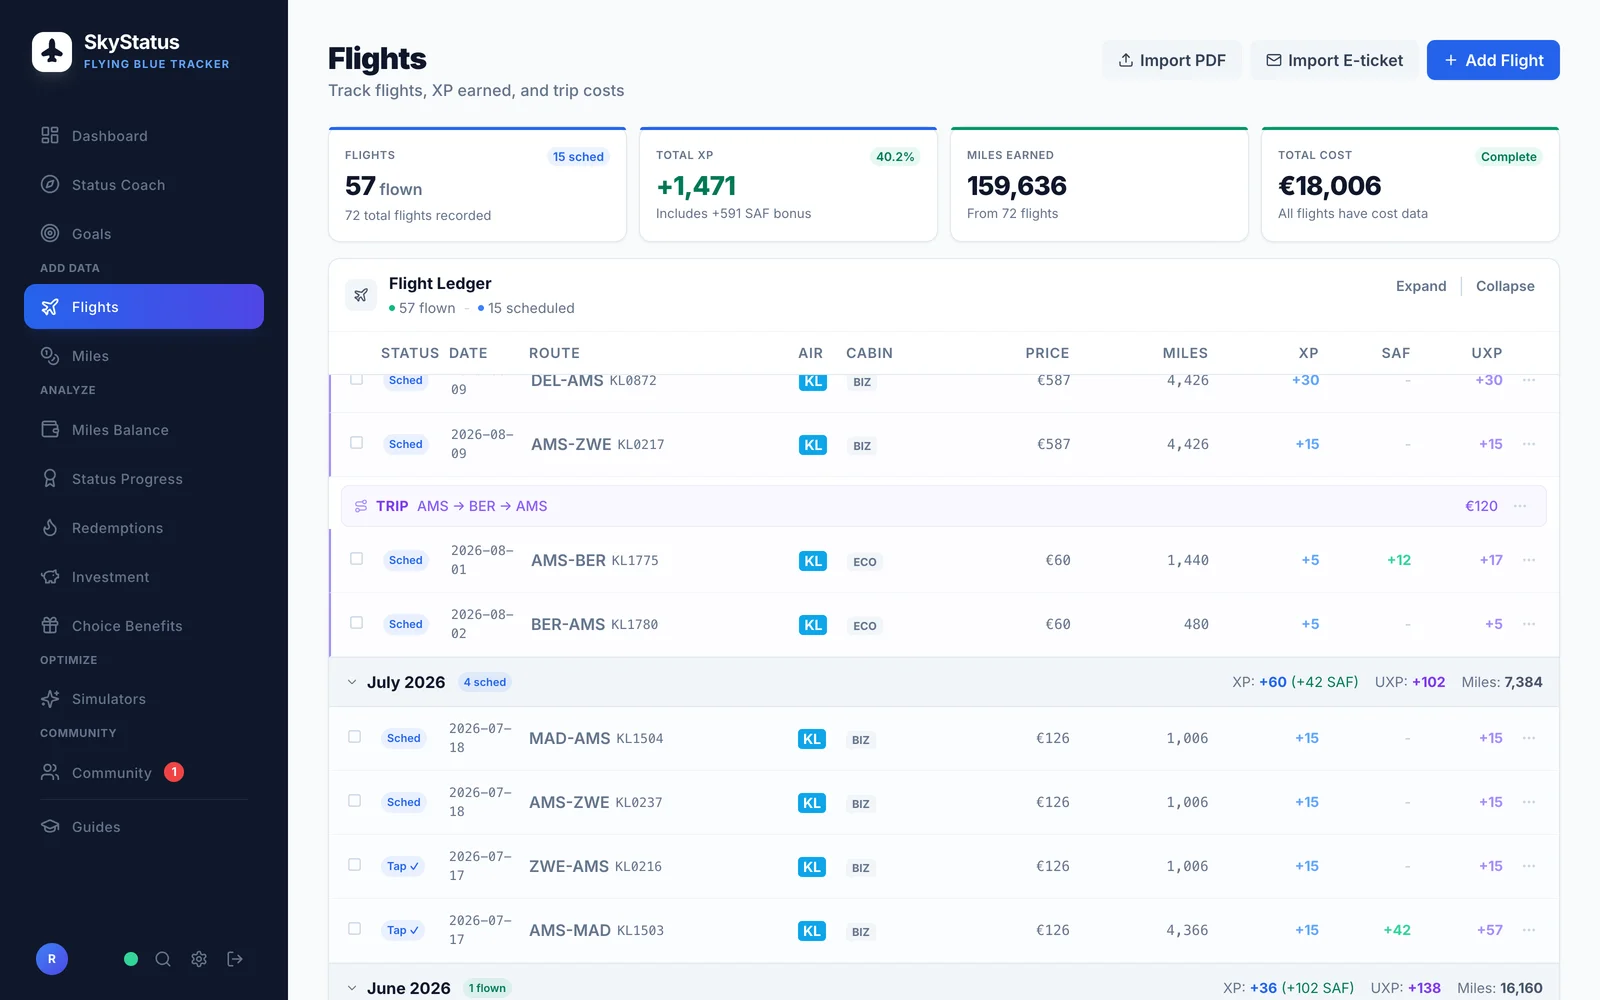Click the Redemptions flame icon

coord(50,528)
